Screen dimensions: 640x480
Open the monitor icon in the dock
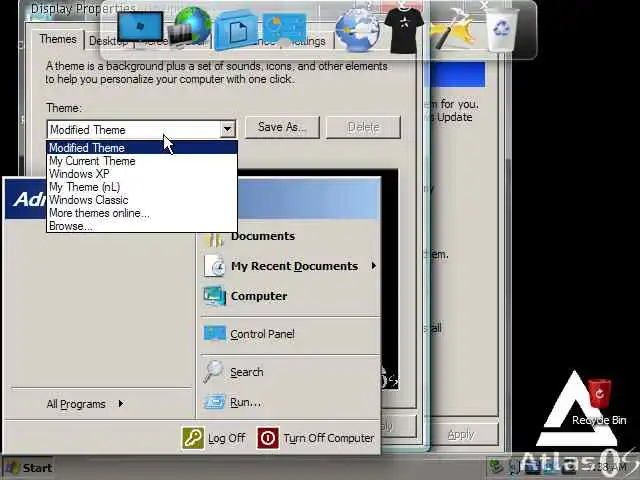tap(140, 27)
